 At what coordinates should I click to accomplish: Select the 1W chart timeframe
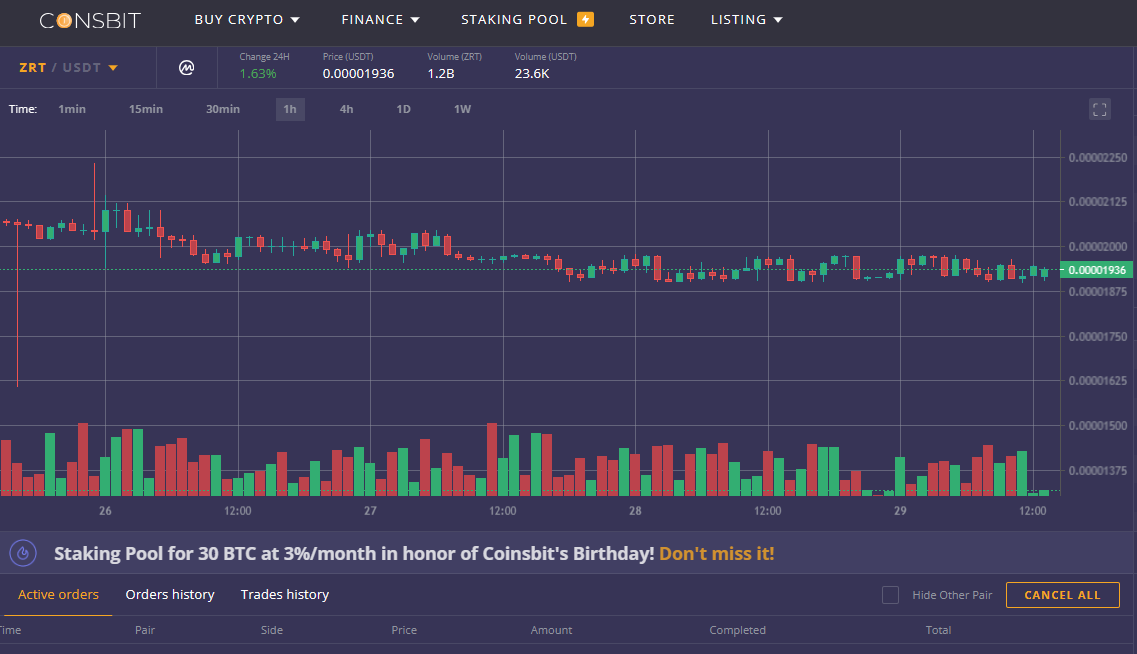(462, 109)
